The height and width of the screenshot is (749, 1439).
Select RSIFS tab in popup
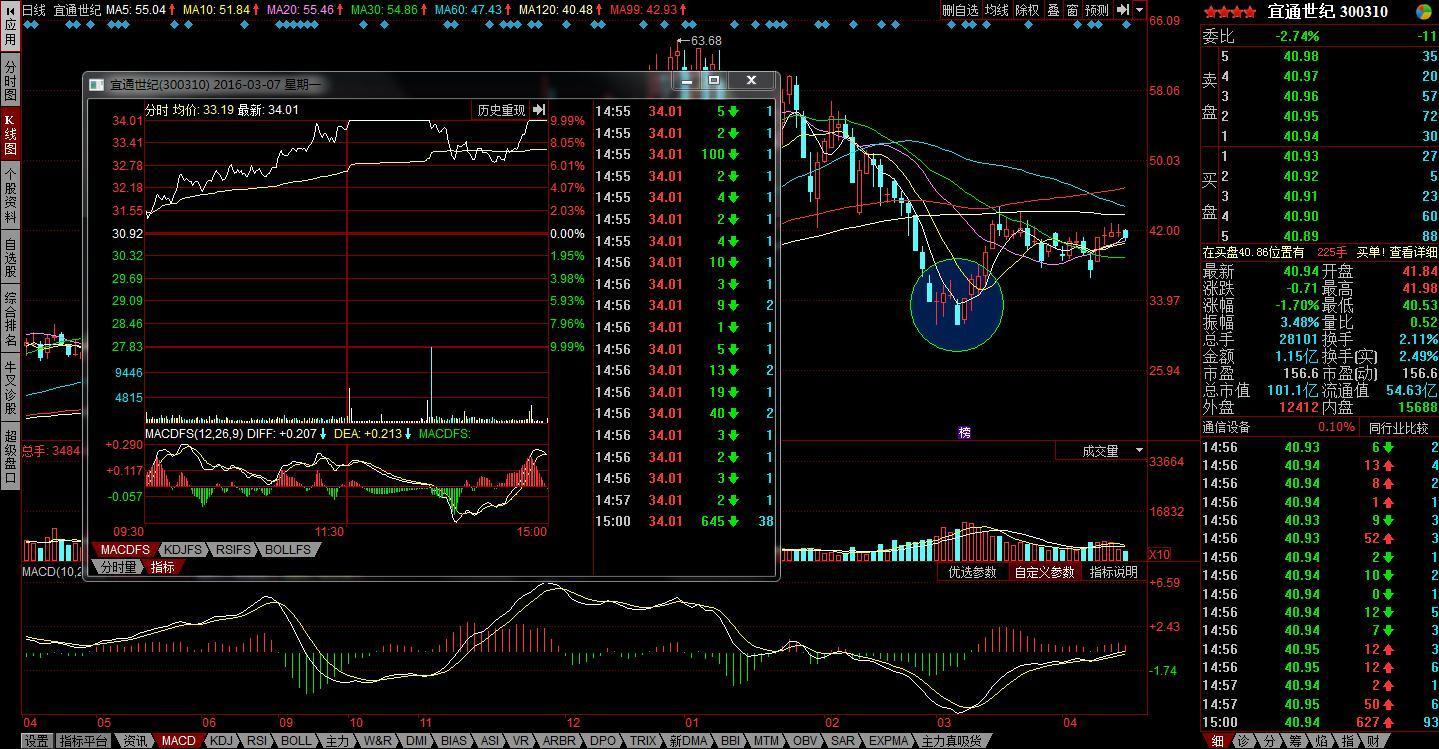(x=234, y=550)
